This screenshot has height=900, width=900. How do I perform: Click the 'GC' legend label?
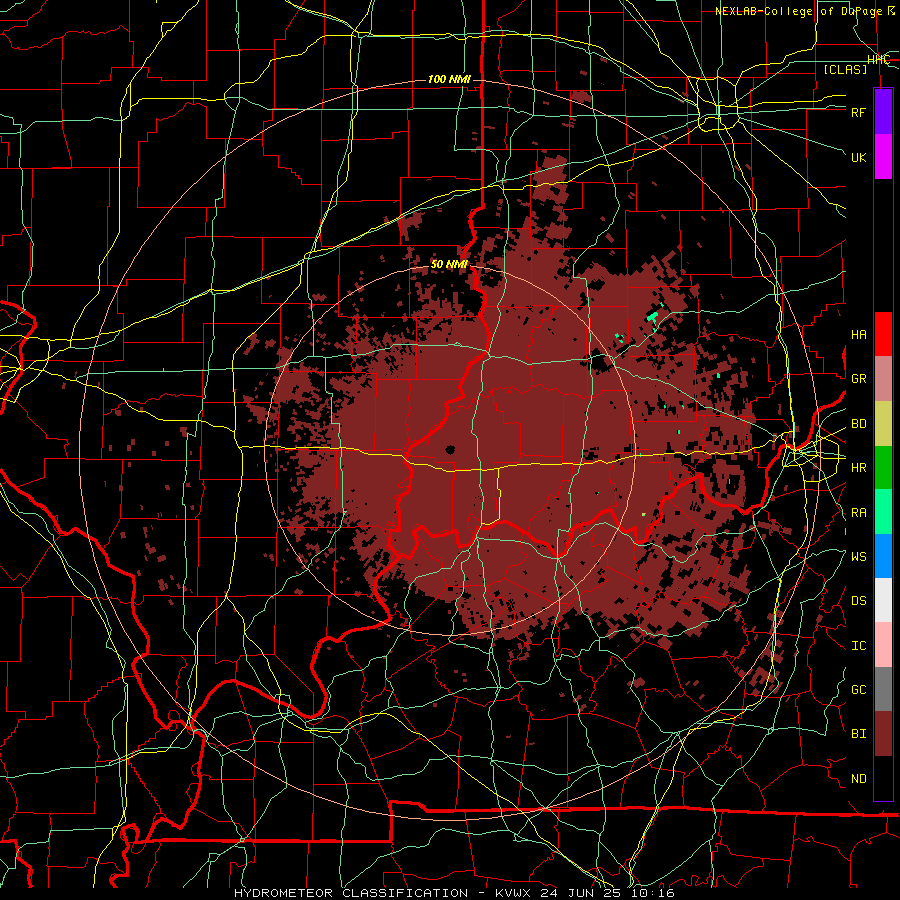(859, 690)
